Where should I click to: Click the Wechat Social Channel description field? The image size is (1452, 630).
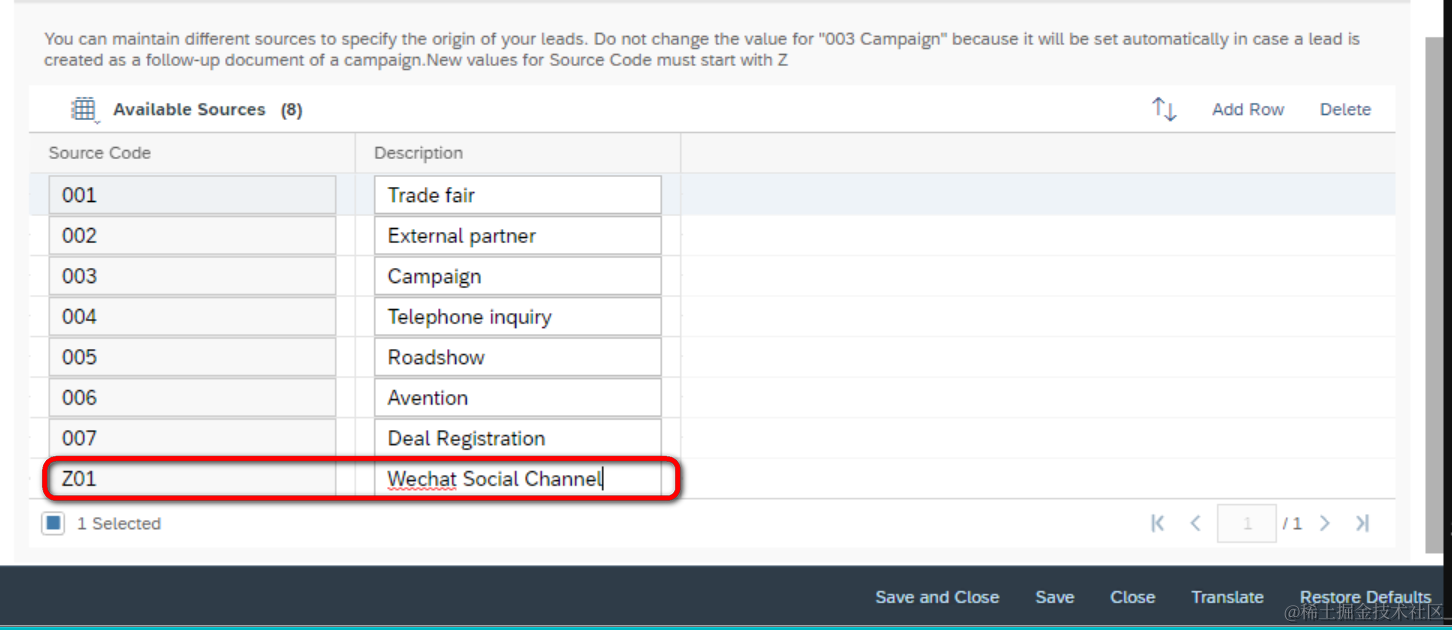[x=518, y=478]
